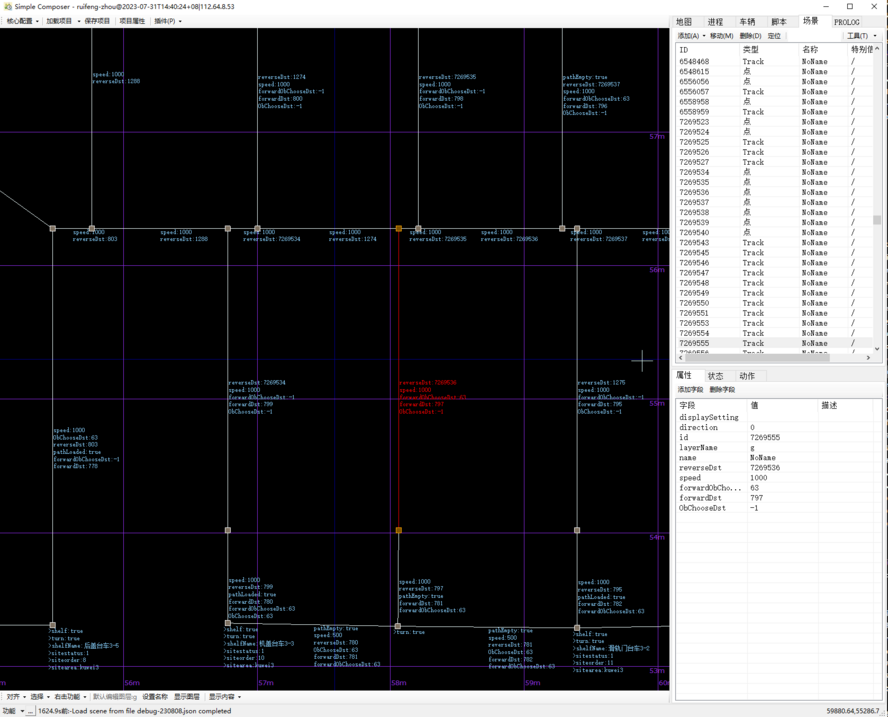Open the 状态 tab in the properties panel
This screenshot has width=888, height=717.
tap(715, 376)
